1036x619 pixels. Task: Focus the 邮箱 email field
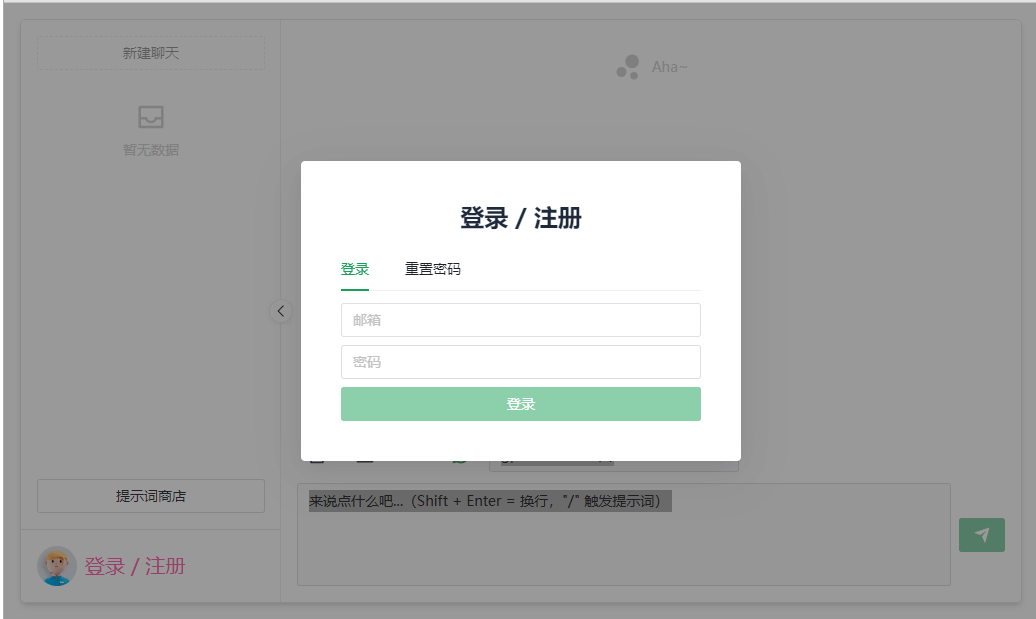[x=520, y=320]
